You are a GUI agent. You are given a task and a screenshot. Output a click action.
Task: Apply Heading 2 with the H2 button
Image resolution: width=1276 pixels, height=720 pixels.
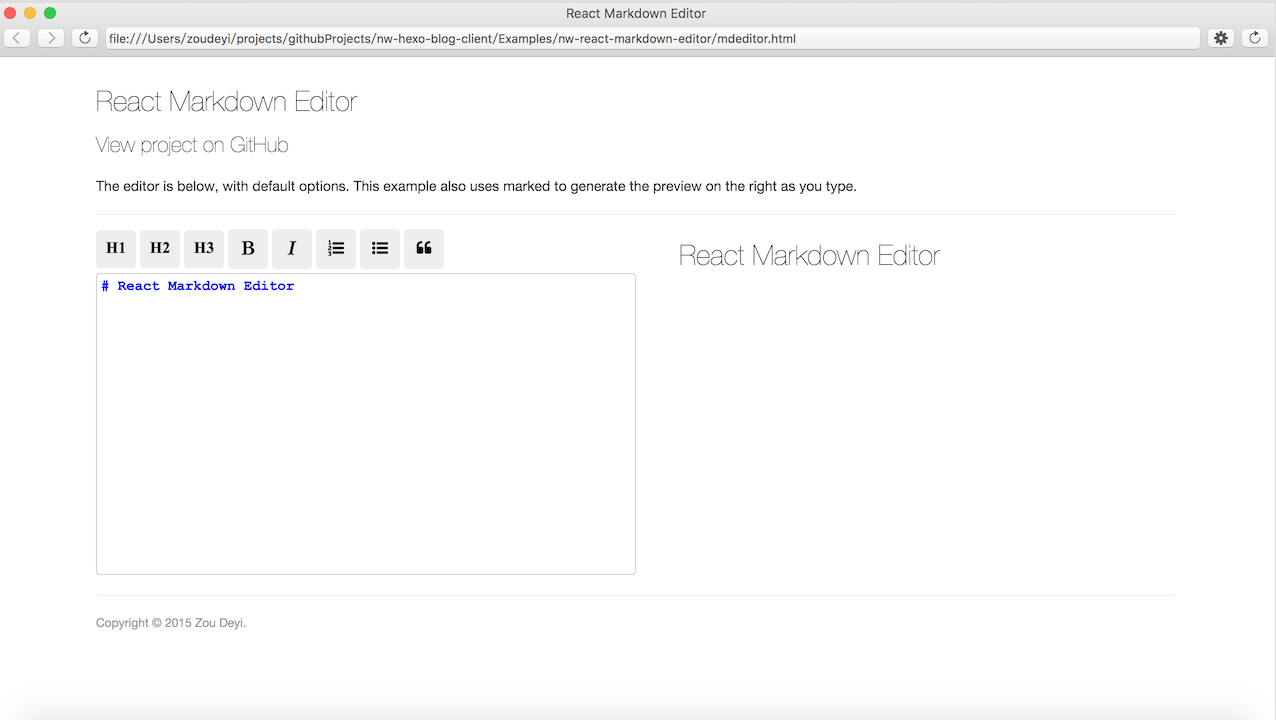click(160, 249)
